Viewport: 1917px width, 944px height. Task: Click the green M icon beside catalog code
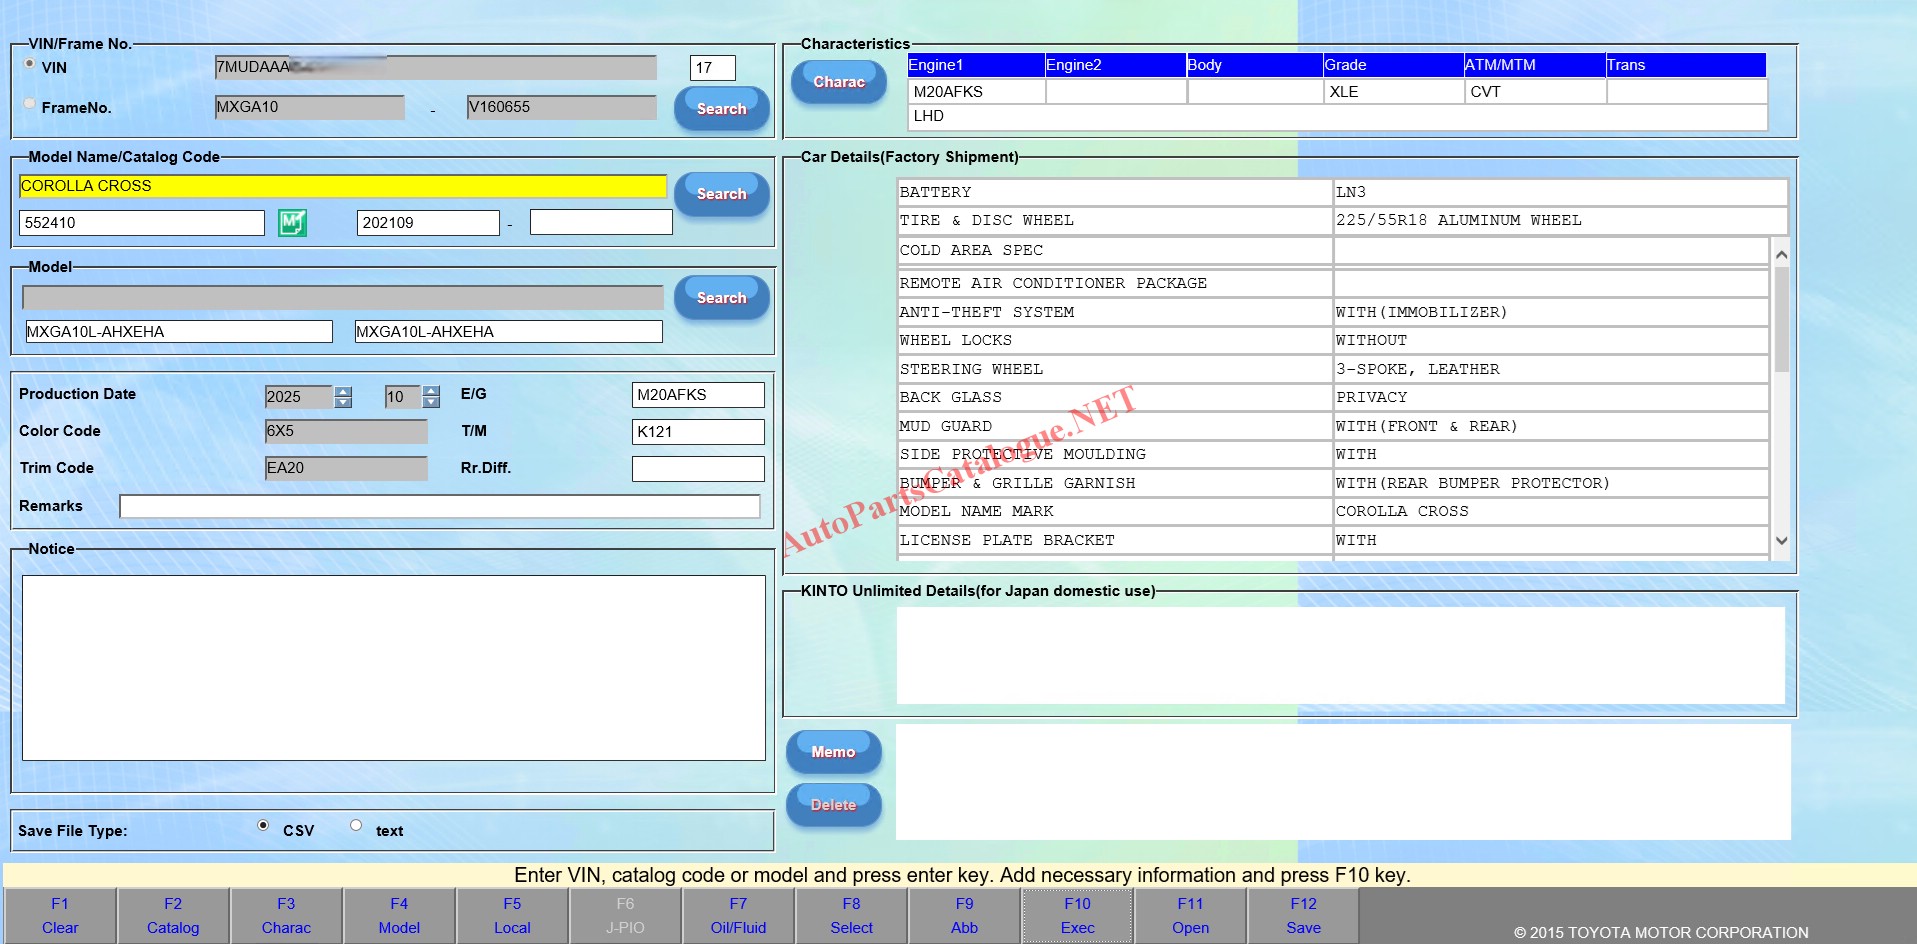[292, 223]
